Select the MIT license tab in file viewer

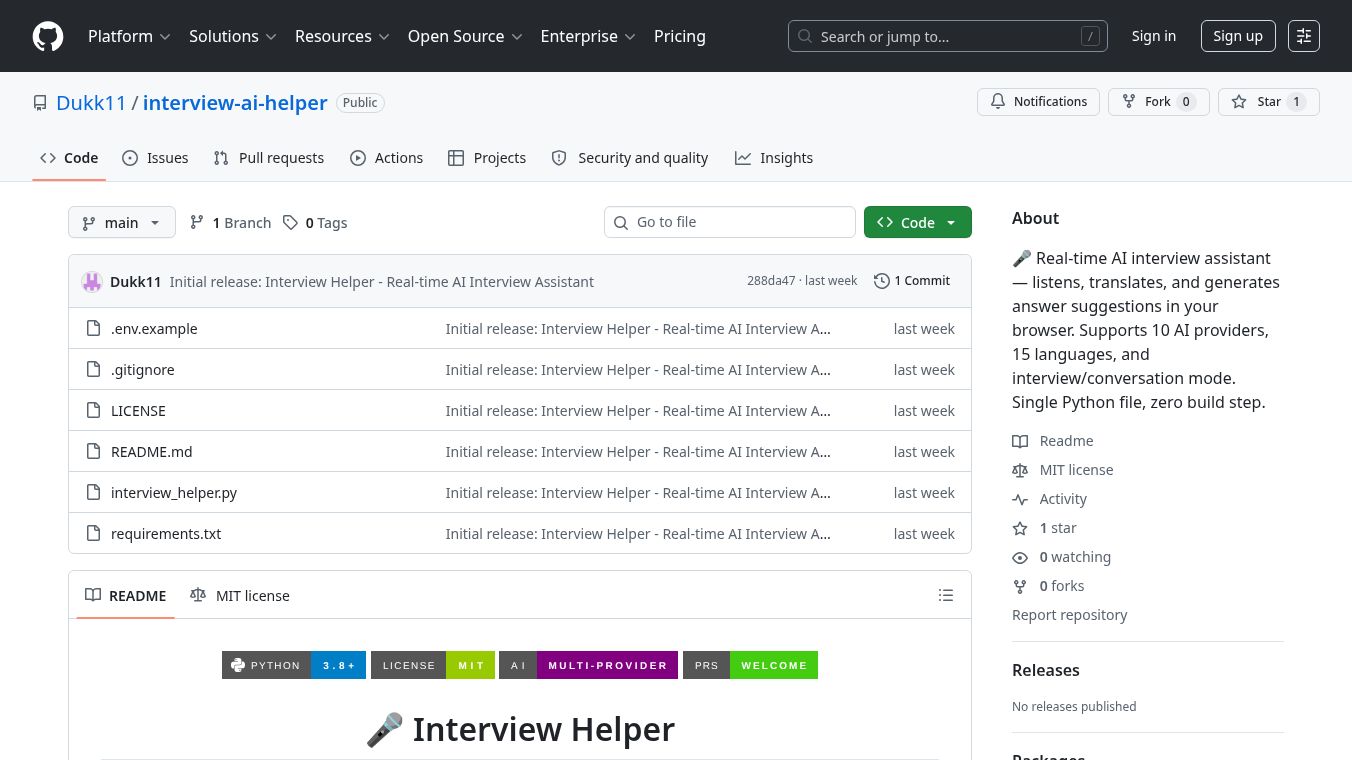[240, 596]
